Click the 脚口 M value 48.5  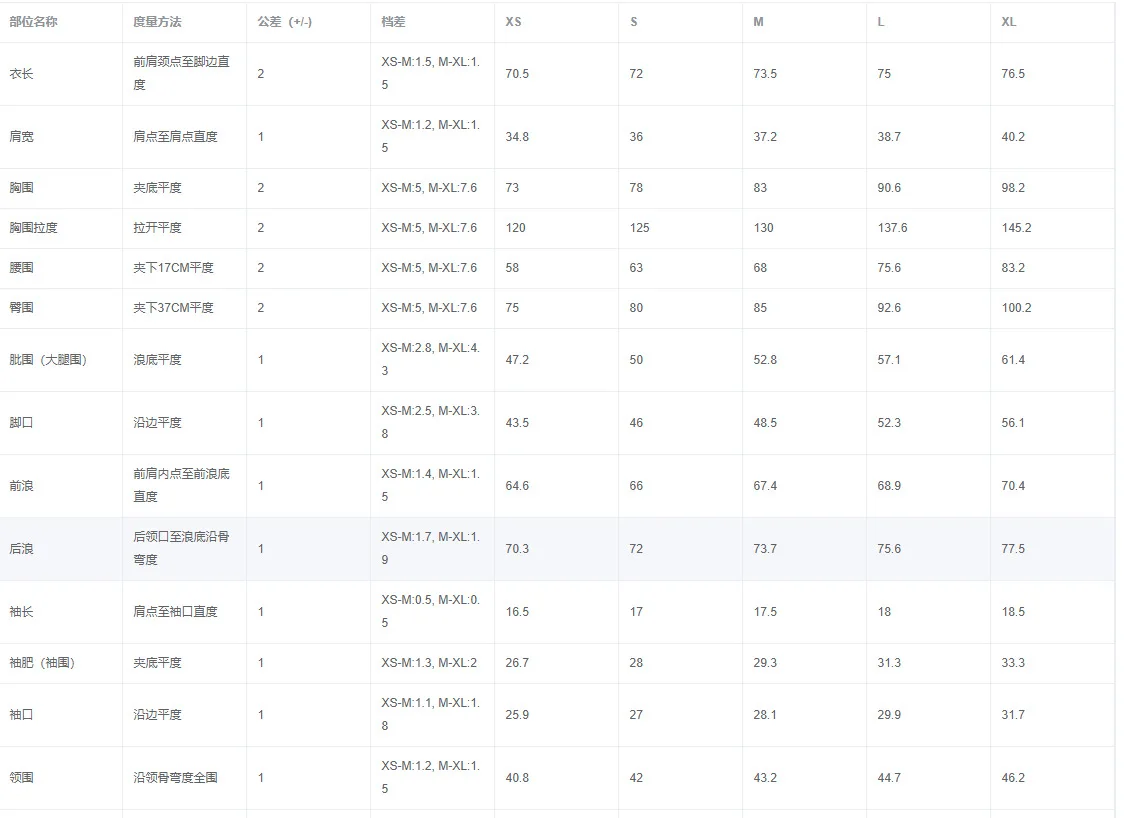click(765, 423)
